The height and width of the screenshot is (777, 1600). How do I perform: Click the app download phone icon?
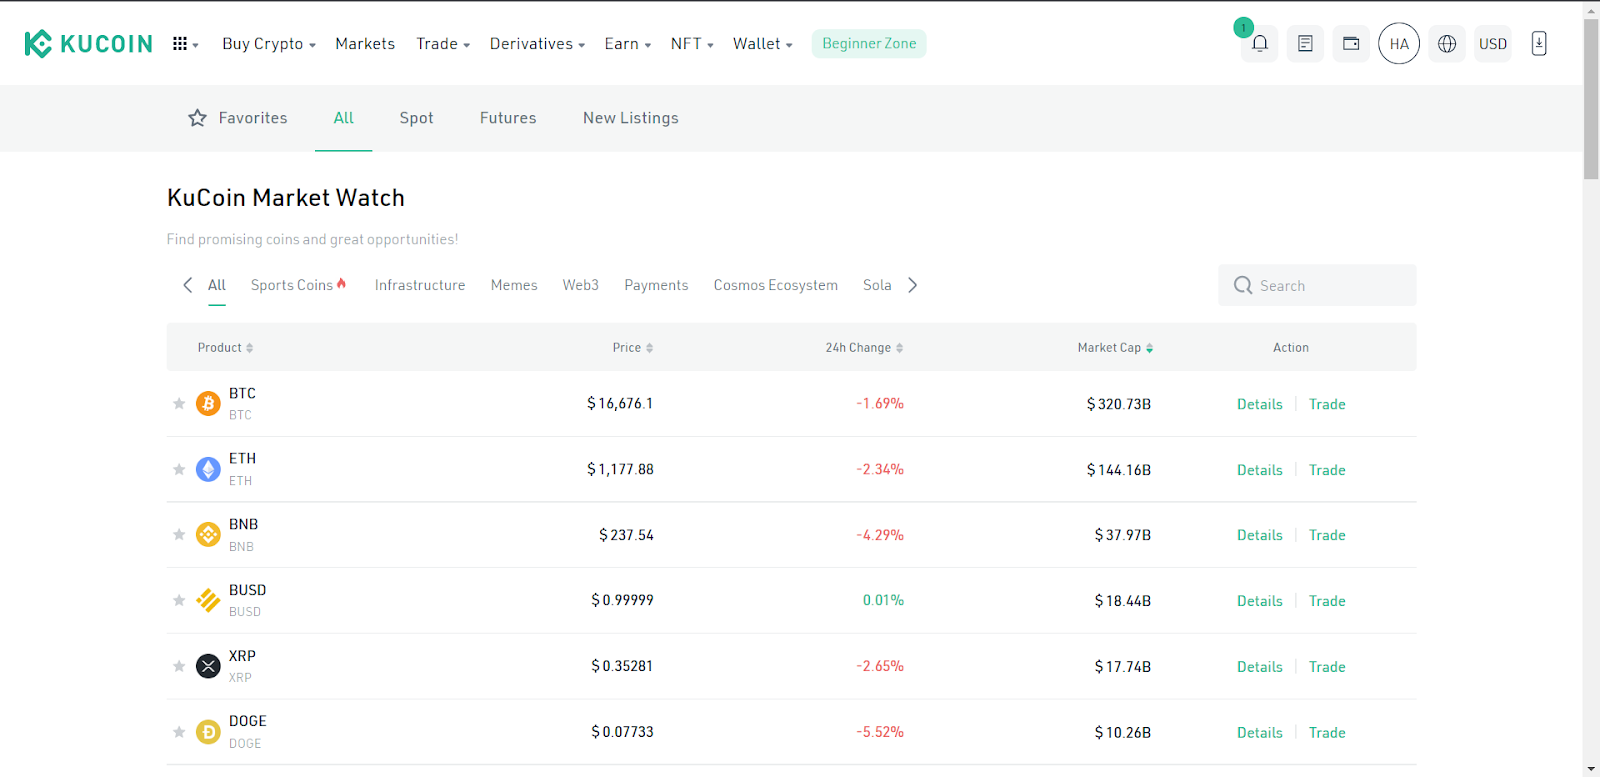(x=1539, y=44)
